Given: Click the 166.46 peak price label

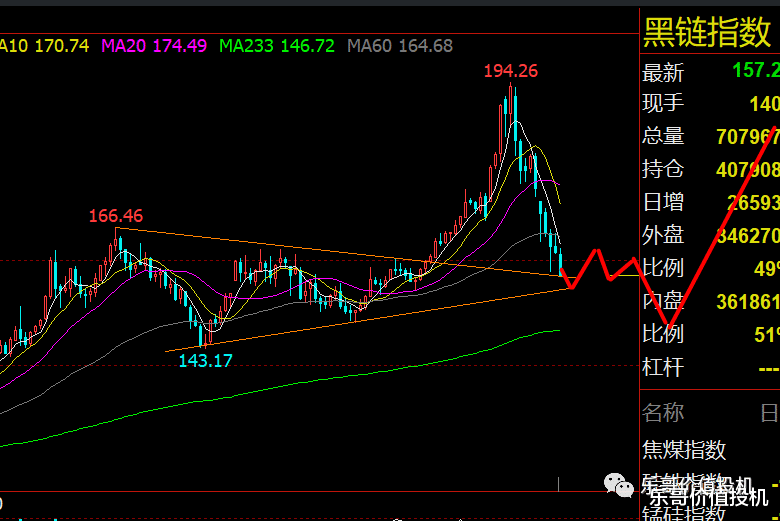Looking at the screenshot, I should click(x=116, y=216).
